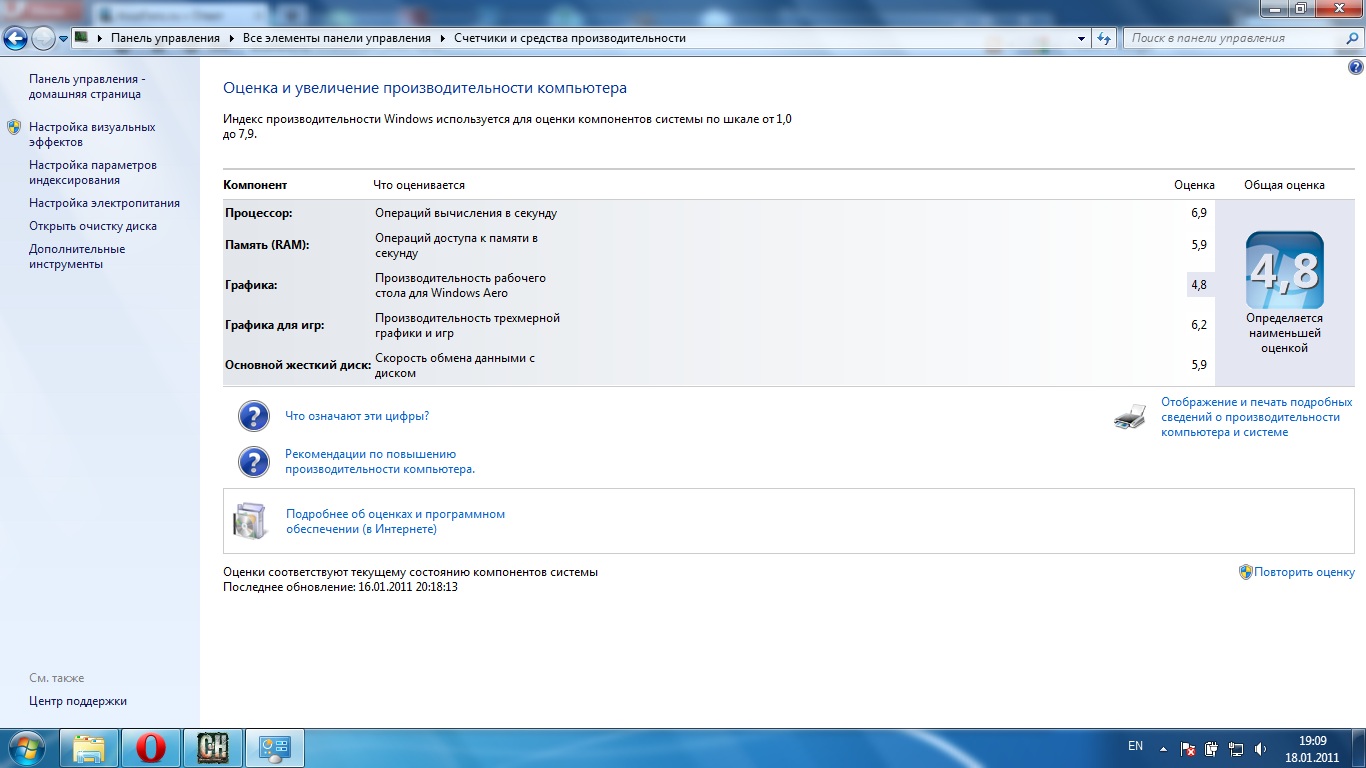Switch to the Control Panel taskbar button
The height and width of the screenshot is (768, 1366).
coord(275,748)
